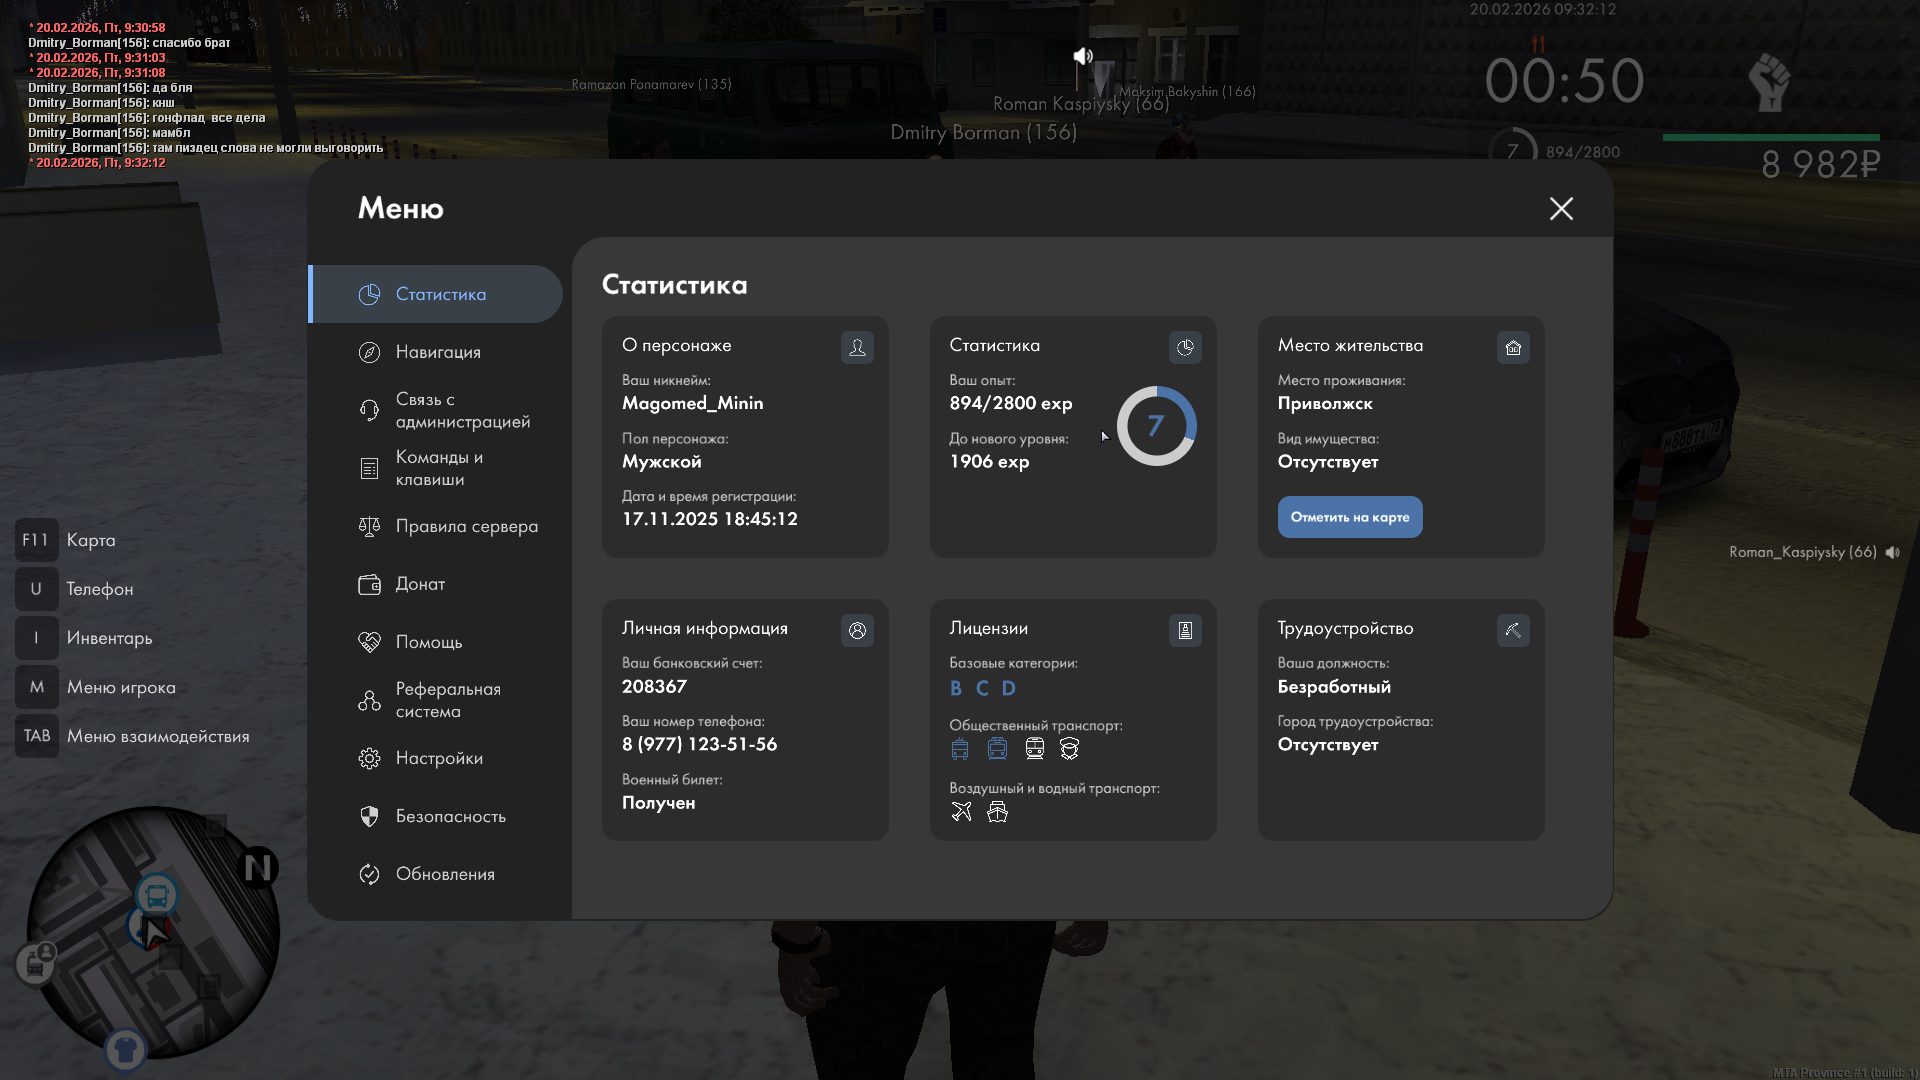
Task: Open the Навигация menu section
Action: click(438, 352)
